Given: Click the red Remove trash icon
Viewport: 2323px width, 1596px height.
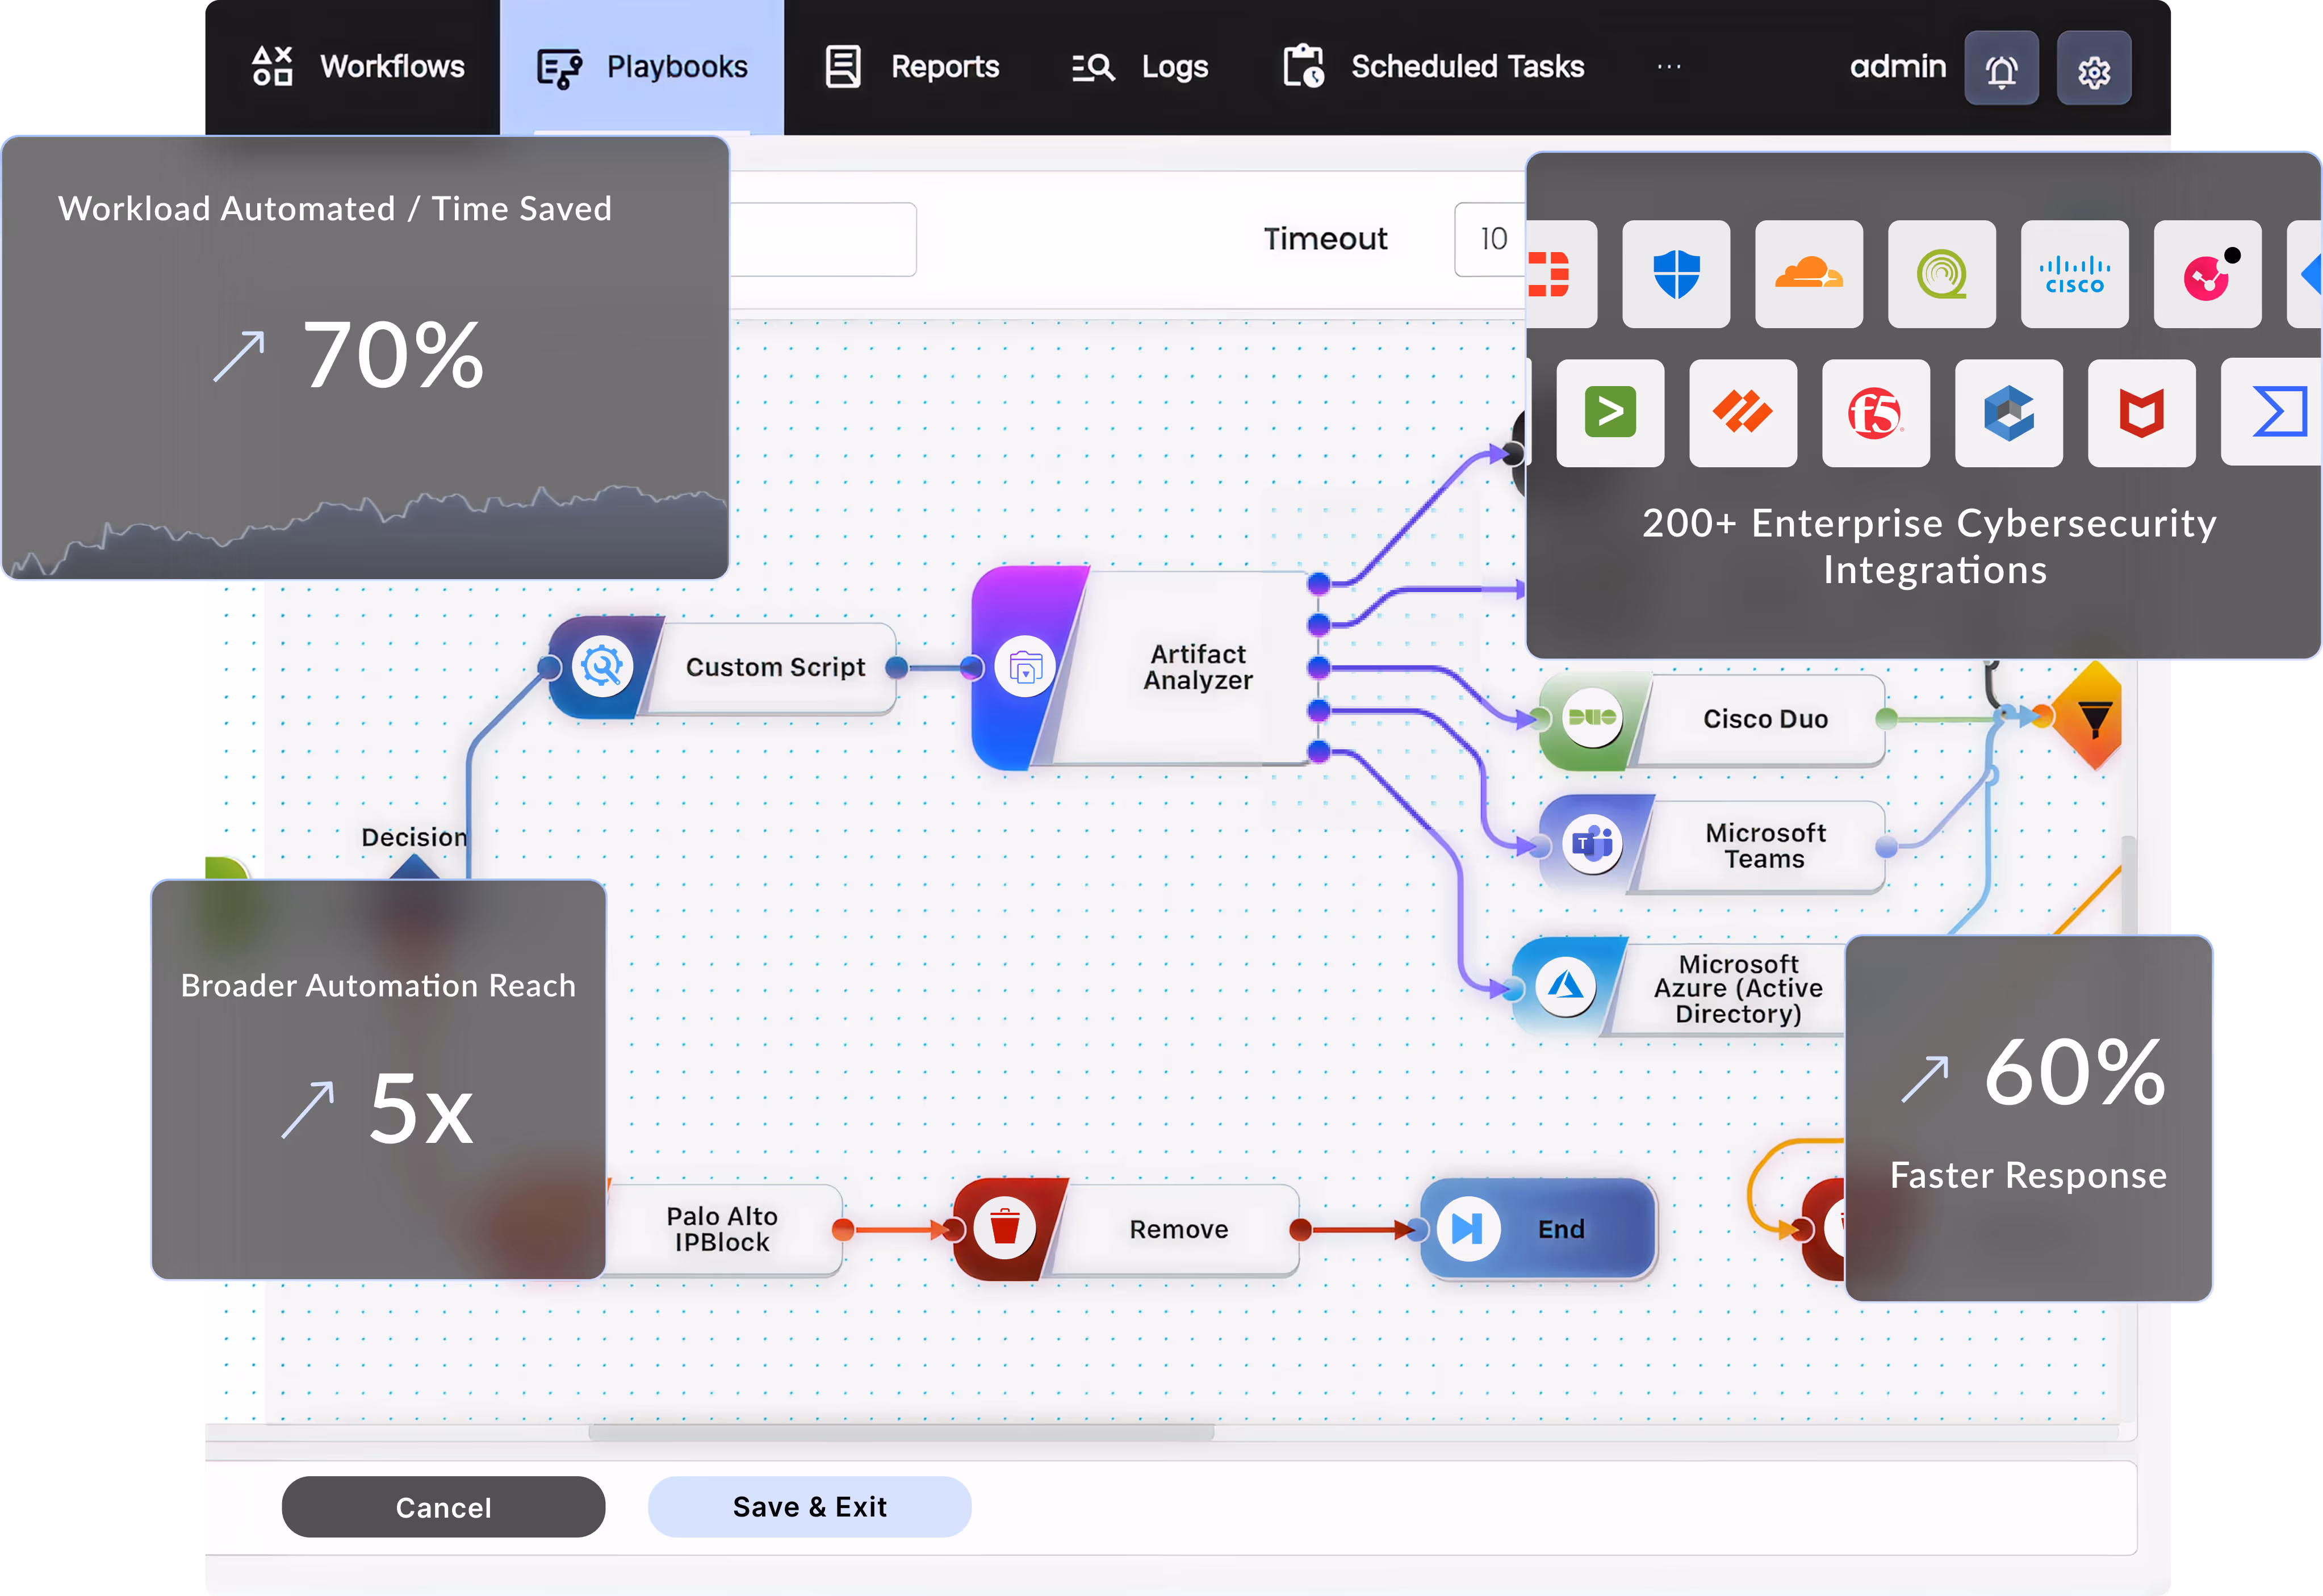Looking at the screenshot, I should point(1004,1228).
